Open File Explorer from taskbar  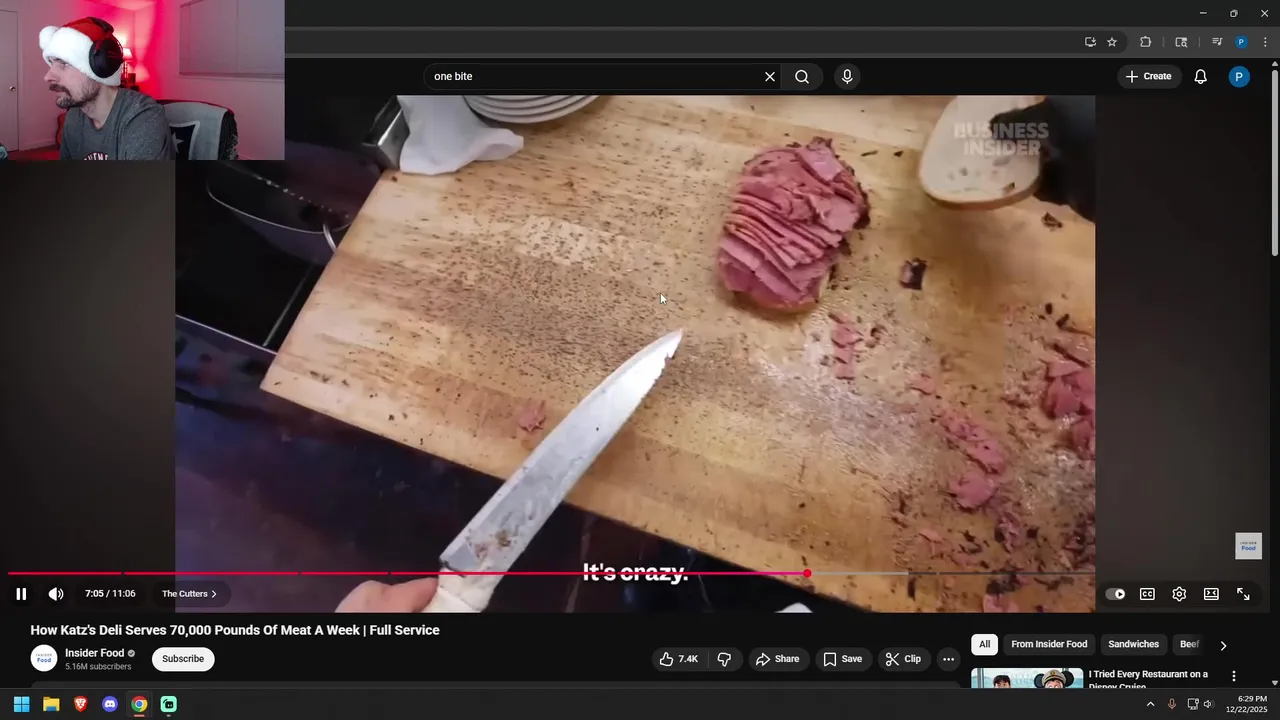tap(51, 705)
